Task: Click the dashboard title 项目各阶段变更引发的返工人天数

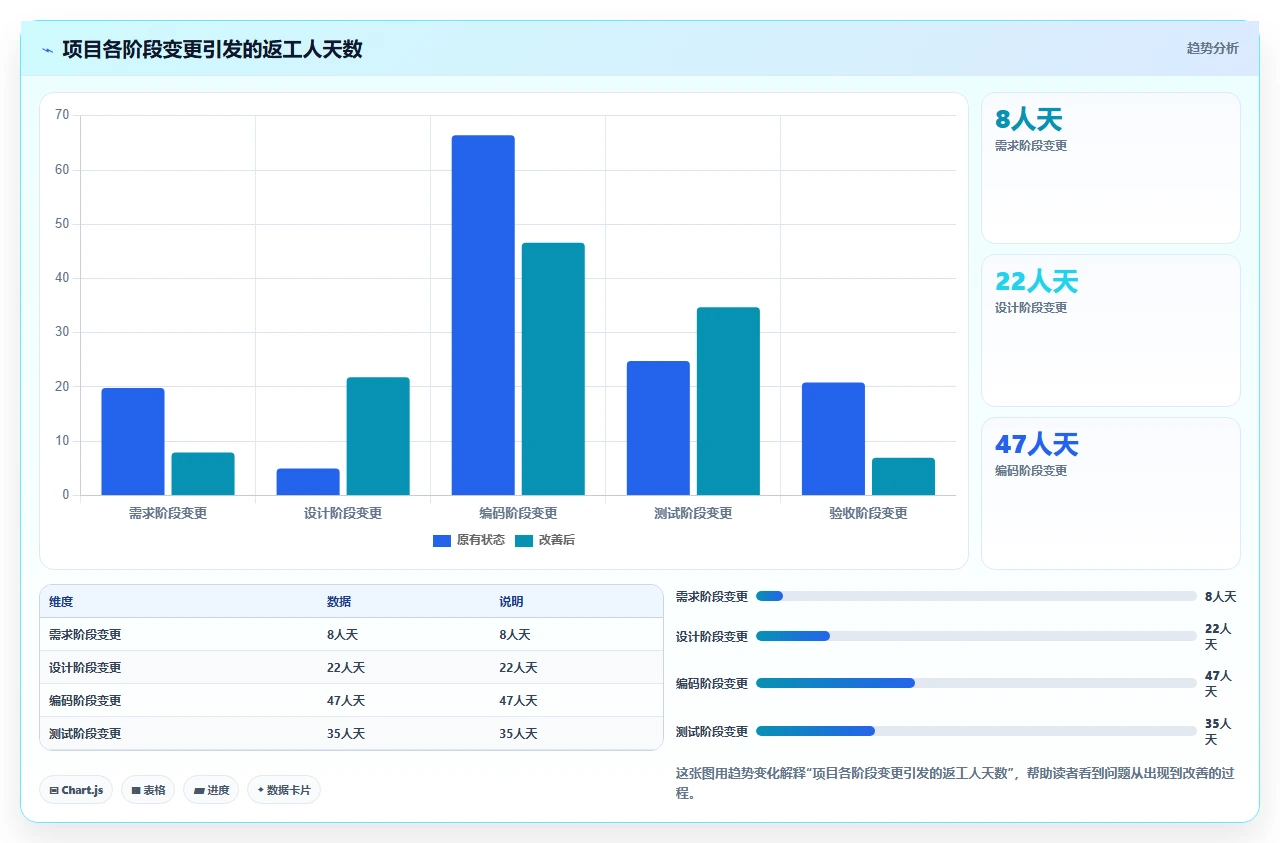Action: pyautogui.click(x=212, y=49)
